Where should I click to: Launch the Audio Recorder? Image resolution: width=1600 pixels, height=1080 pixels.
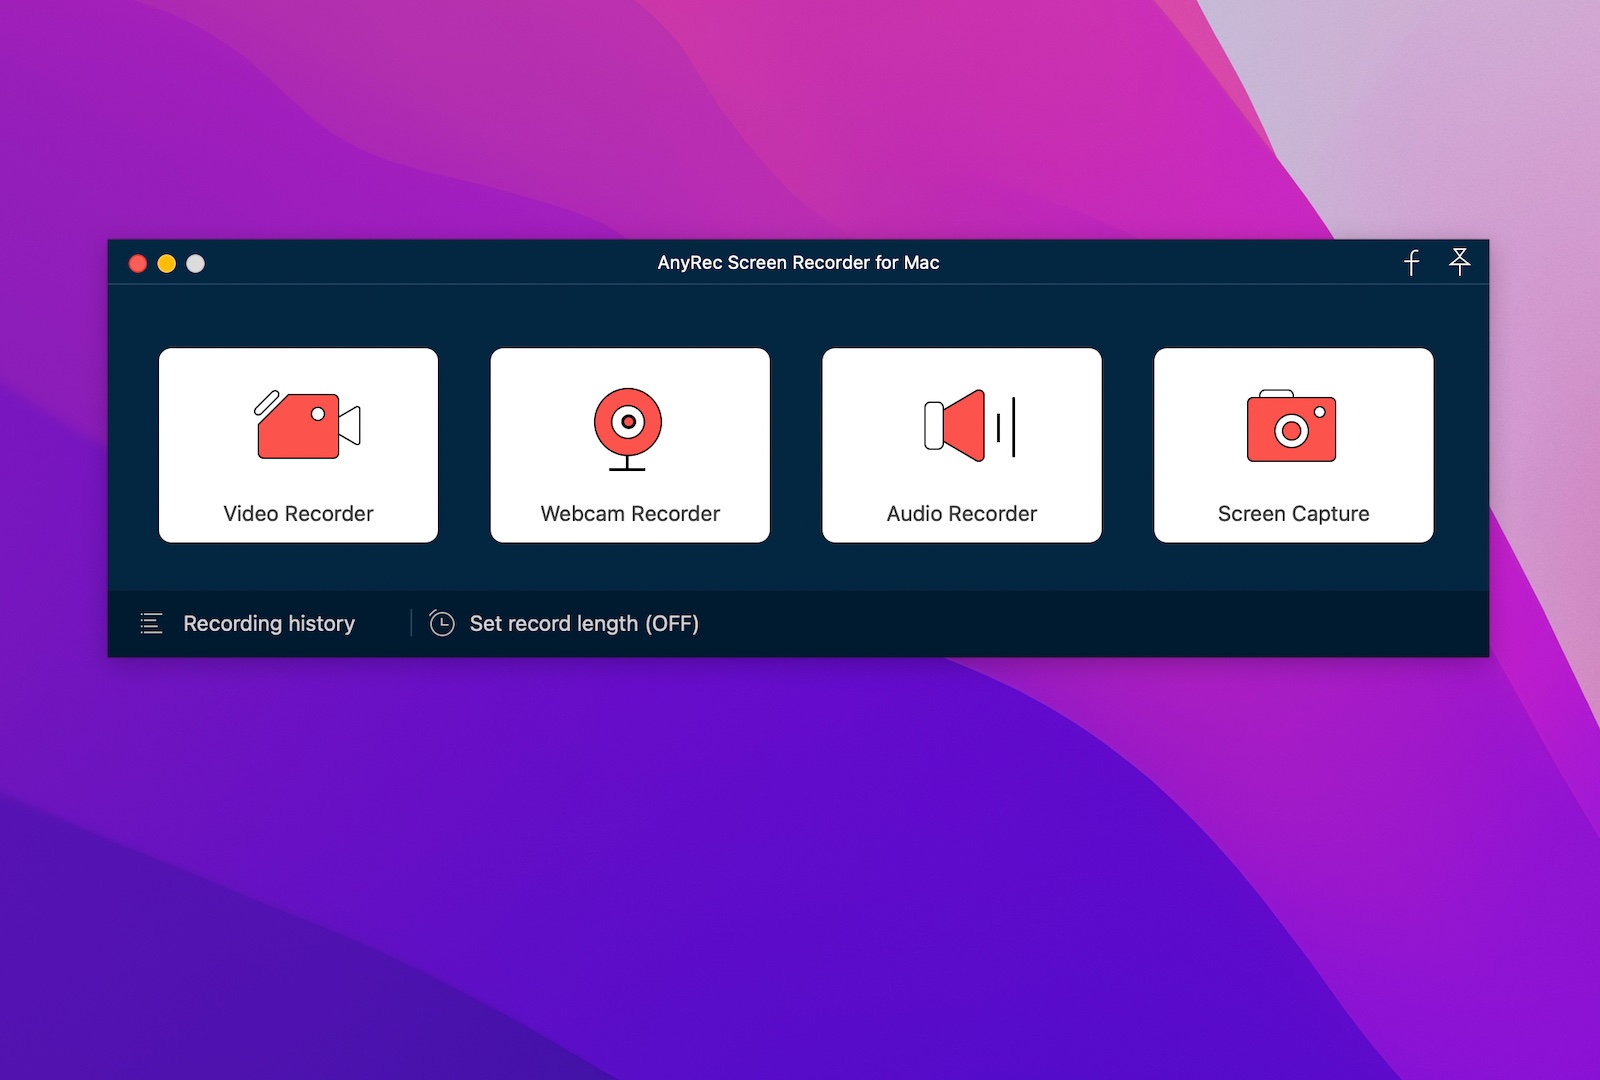[961, 445]
